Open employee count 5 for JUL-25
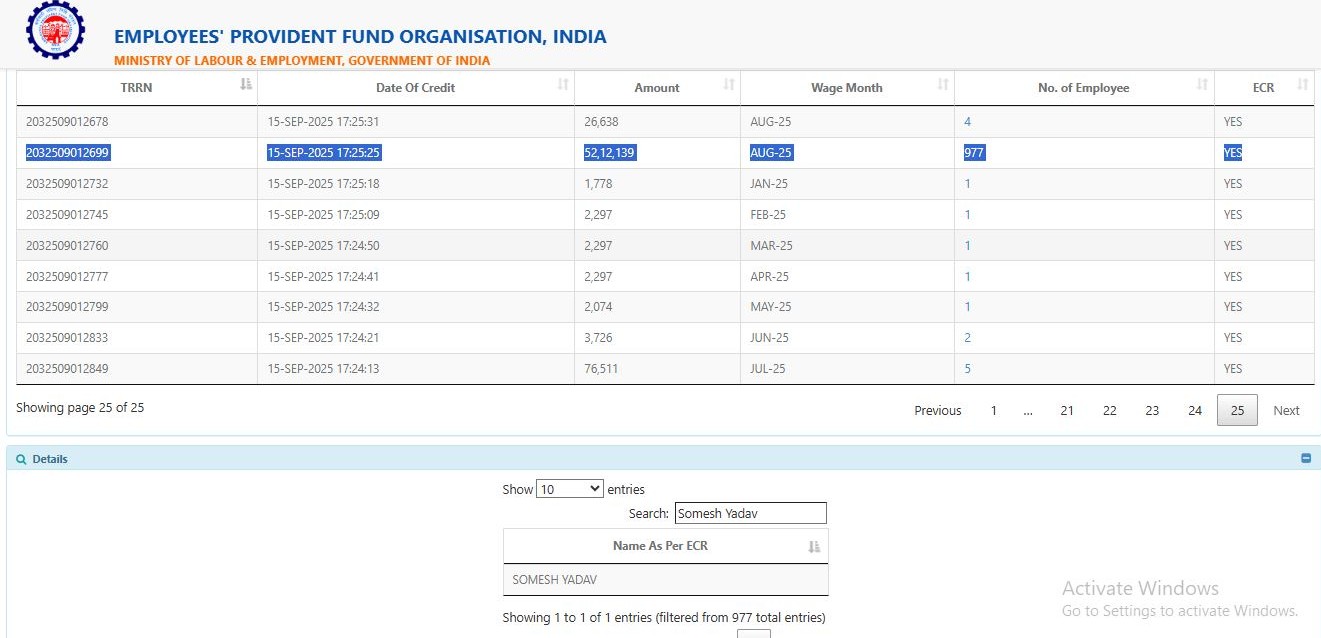The image size is (1321, 638). point(967,369)
